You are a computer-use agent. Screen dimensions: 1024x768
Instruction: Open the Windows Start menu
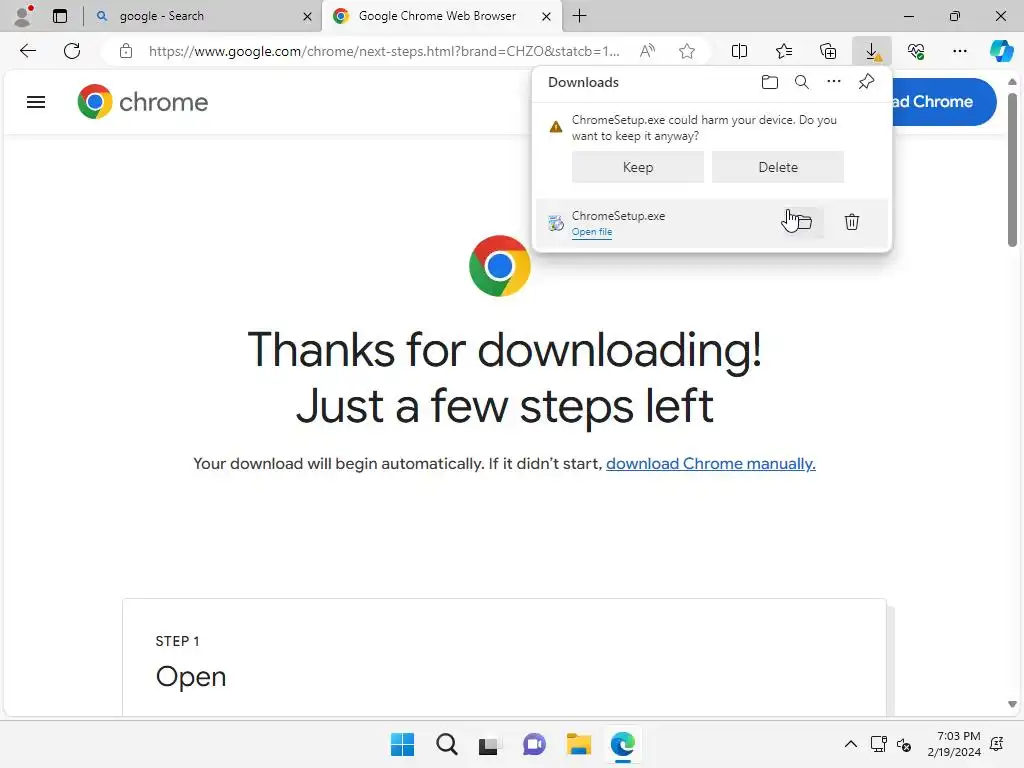pos(402,744)
